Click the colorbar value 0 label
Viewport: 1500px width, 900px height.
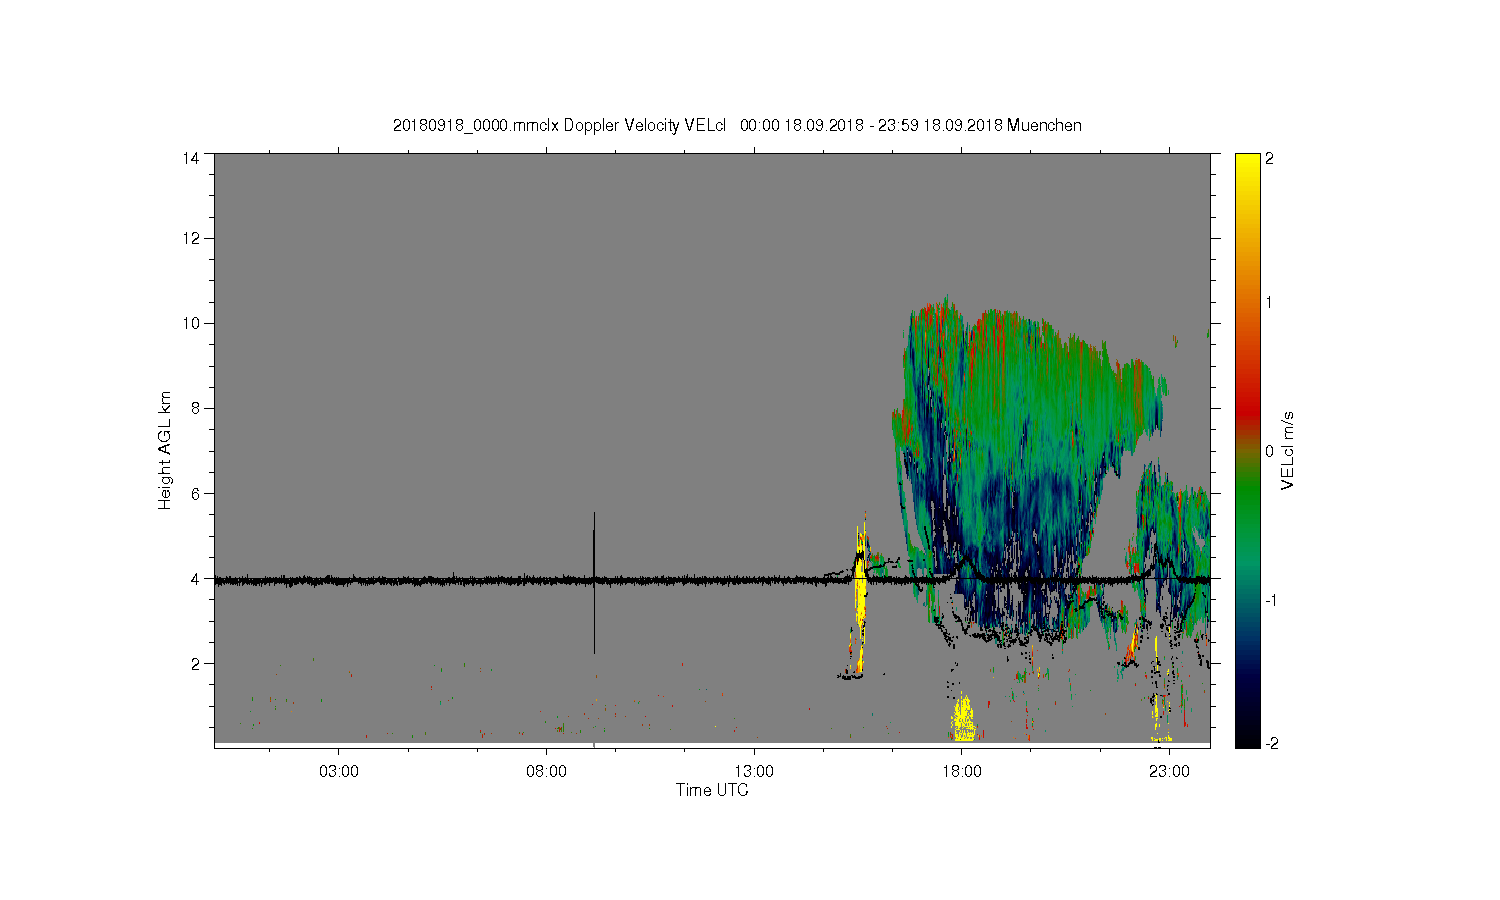pos(1269,451)
